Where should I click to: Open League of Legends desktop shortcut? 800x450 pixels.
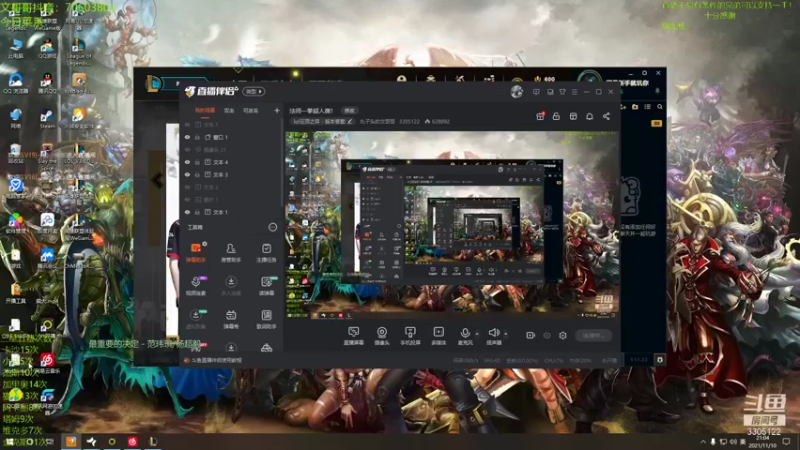click(78, 53)
